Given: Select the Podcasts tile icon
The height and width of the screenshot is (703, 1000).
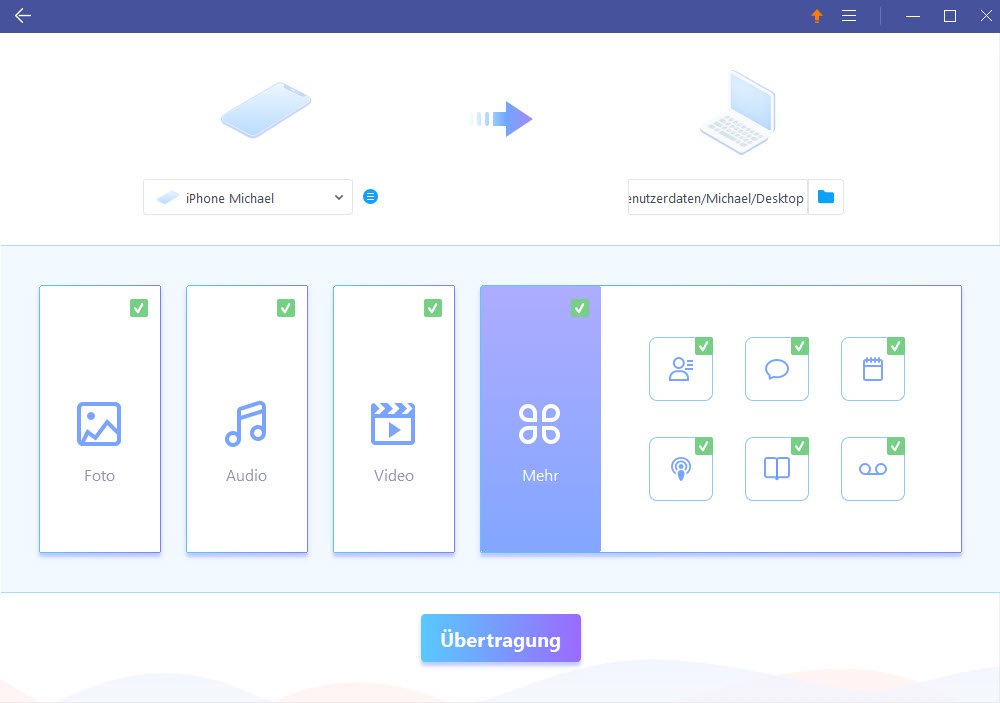Looking at the screenshot, I should [680, 469].
